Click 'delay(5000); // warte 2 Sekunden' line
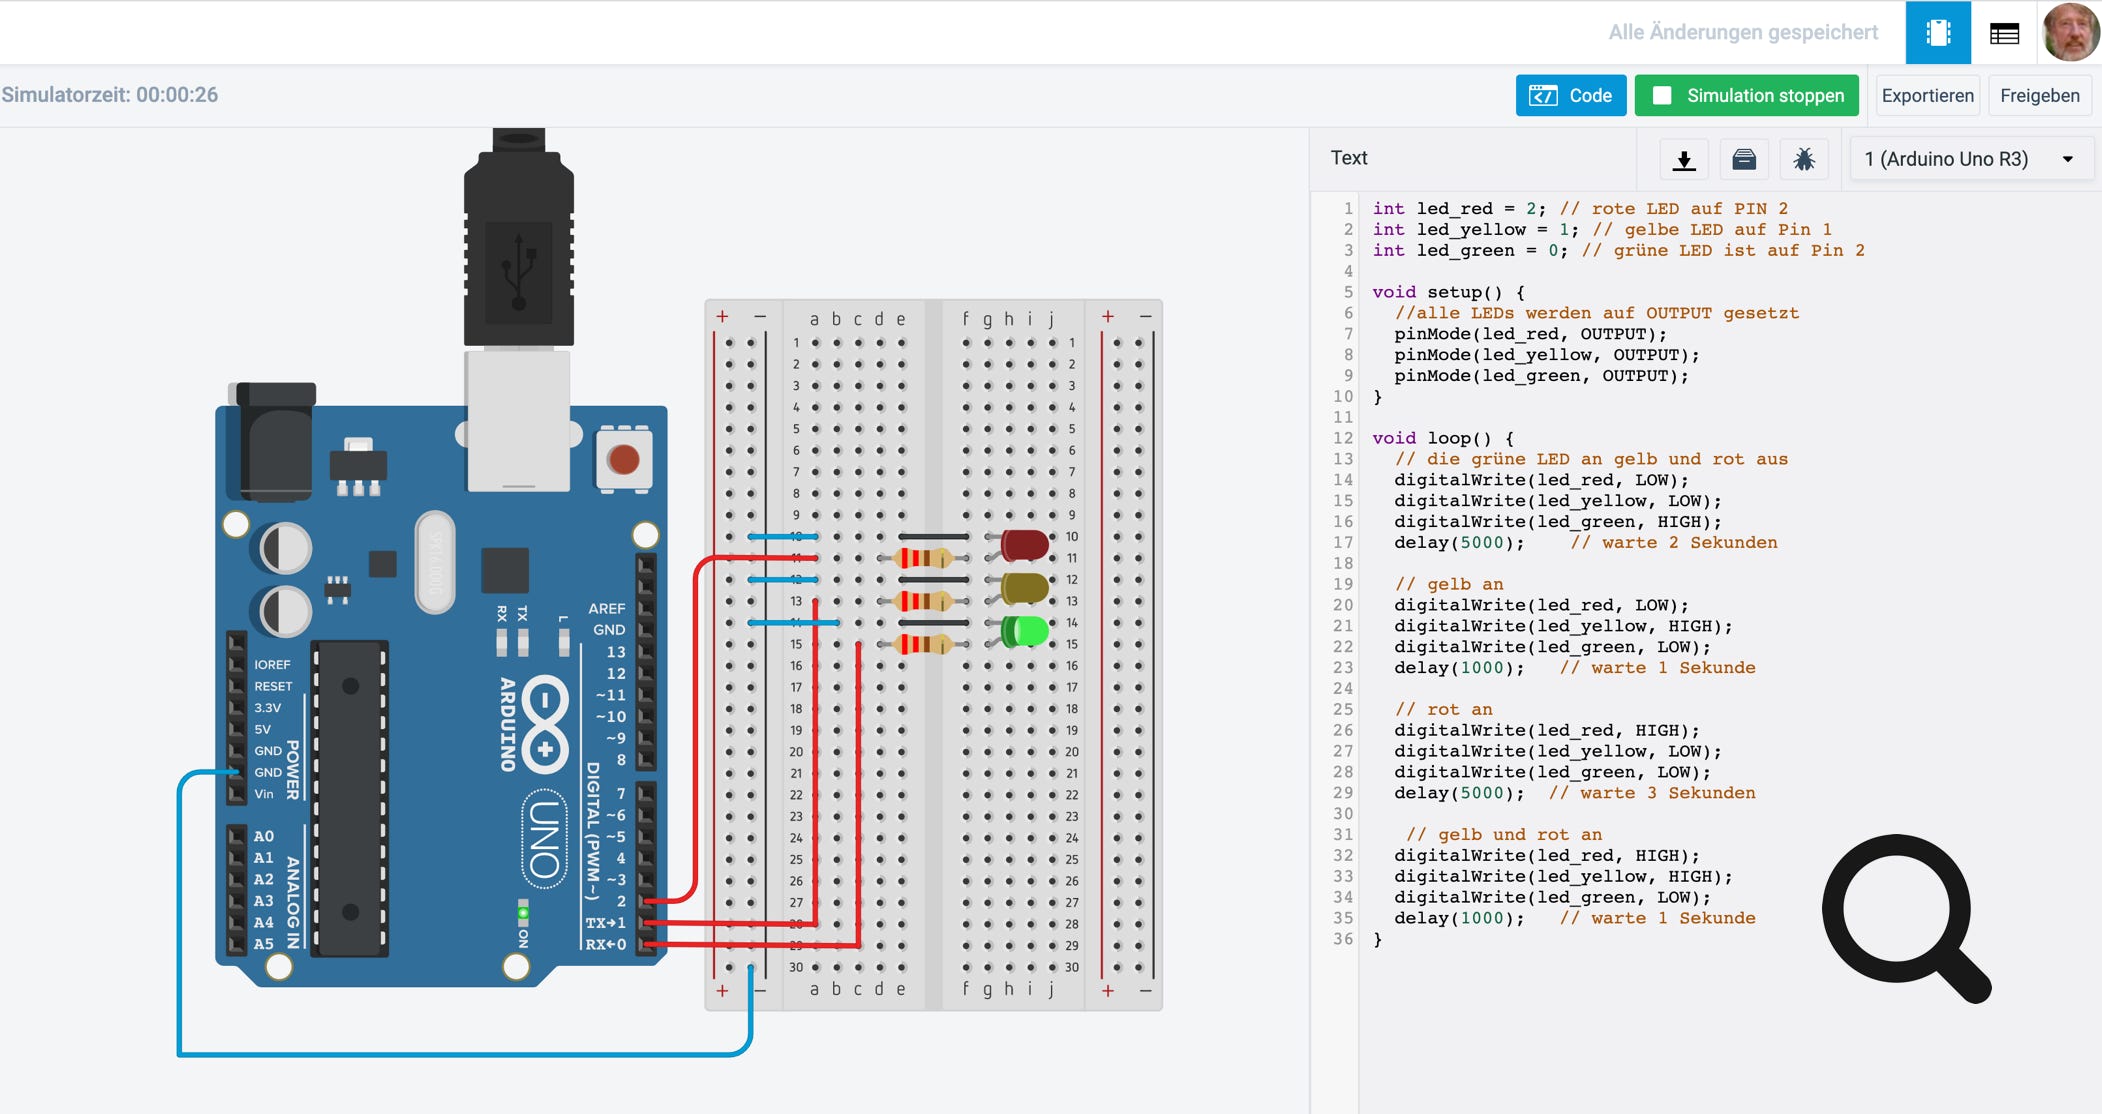2102x1114 pixels. pos(1586,543)
